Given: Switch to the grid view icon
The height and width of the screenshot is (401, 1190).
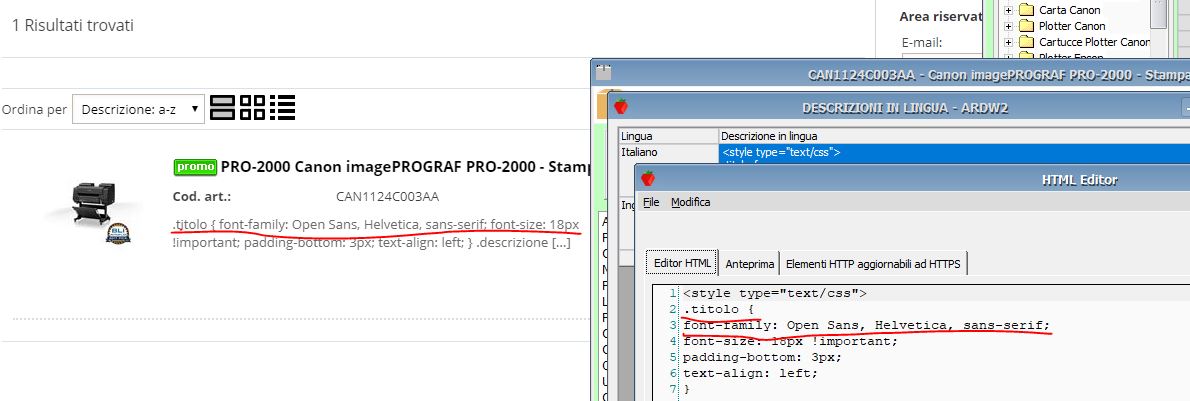Looking at the screenshot, I should 252,108.
